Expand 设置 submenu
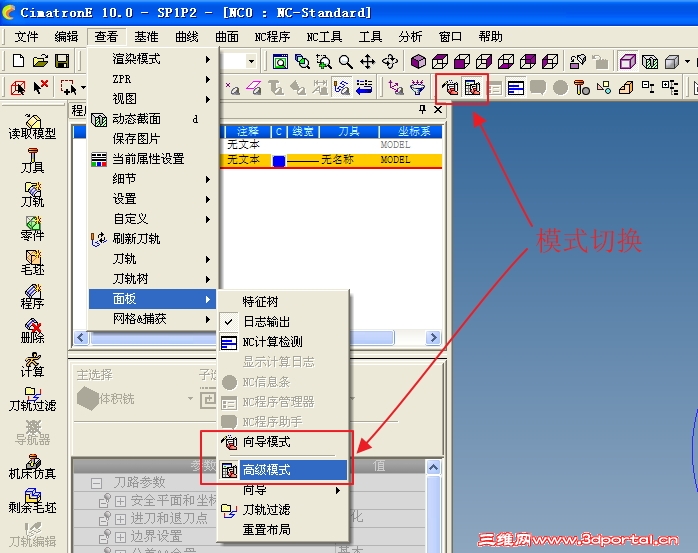The image size is (698, 553). (153, 199)
